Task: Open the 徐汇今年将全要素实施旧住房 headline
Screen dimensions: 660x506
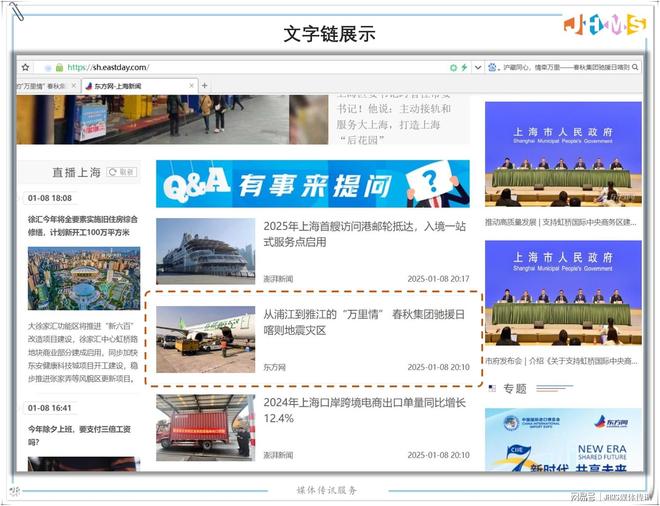Action: click(82, 226)
